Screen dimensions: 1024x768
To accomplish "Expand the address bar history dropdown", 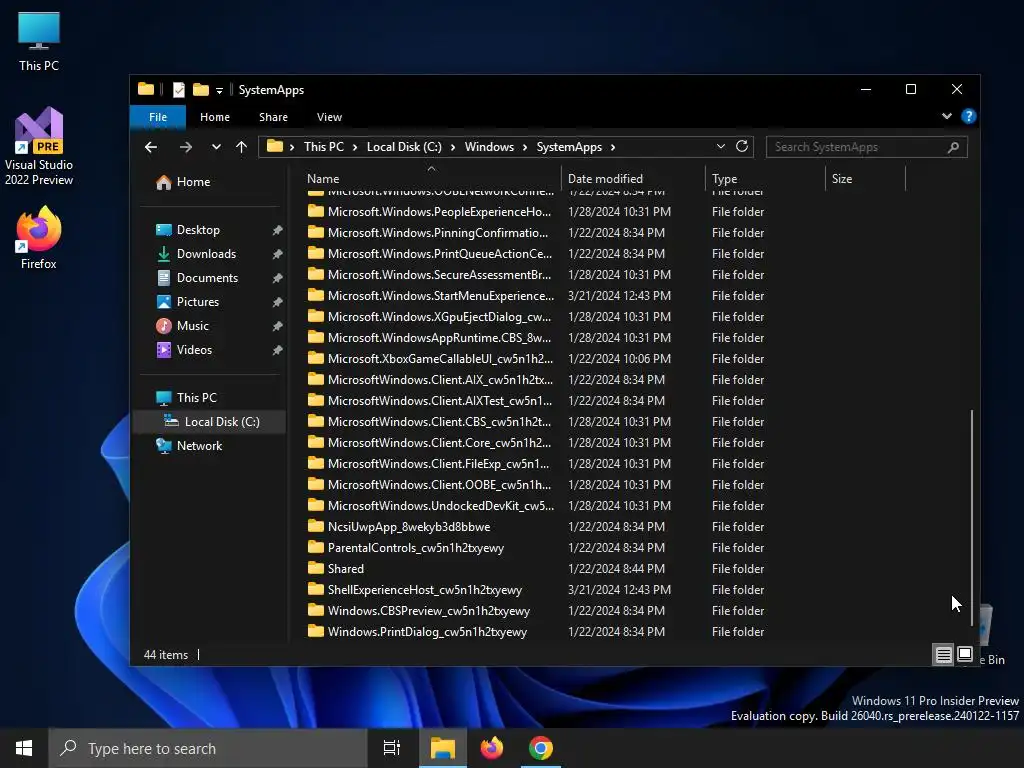I will pos(721,146).
